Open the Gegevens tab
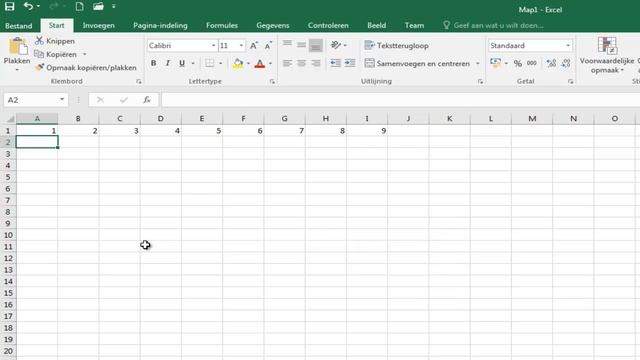Image resolution: width=640 pixels, height=360 pixels. (x=273, y=25)
